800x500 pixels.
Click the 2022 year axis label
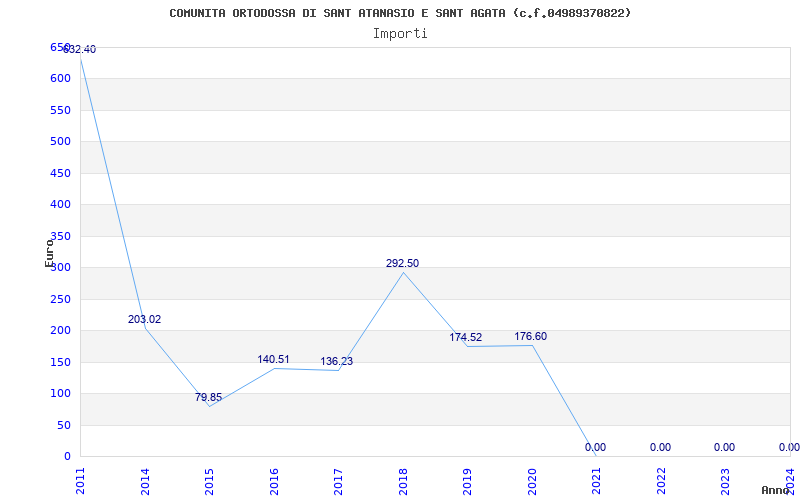[x=661, y=481]
